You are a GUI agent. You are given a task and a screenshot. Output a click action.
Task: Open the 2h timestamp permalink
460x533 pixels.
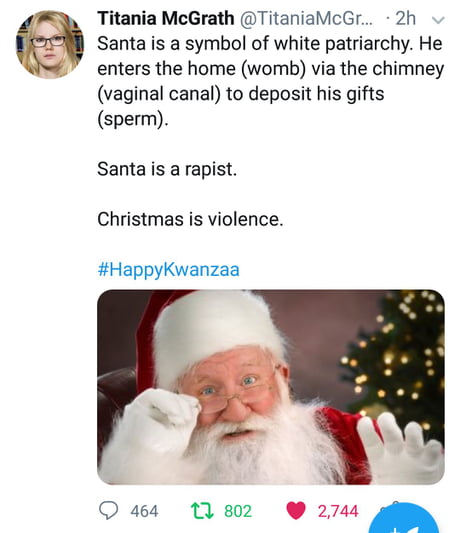click(x=406, y=18)
